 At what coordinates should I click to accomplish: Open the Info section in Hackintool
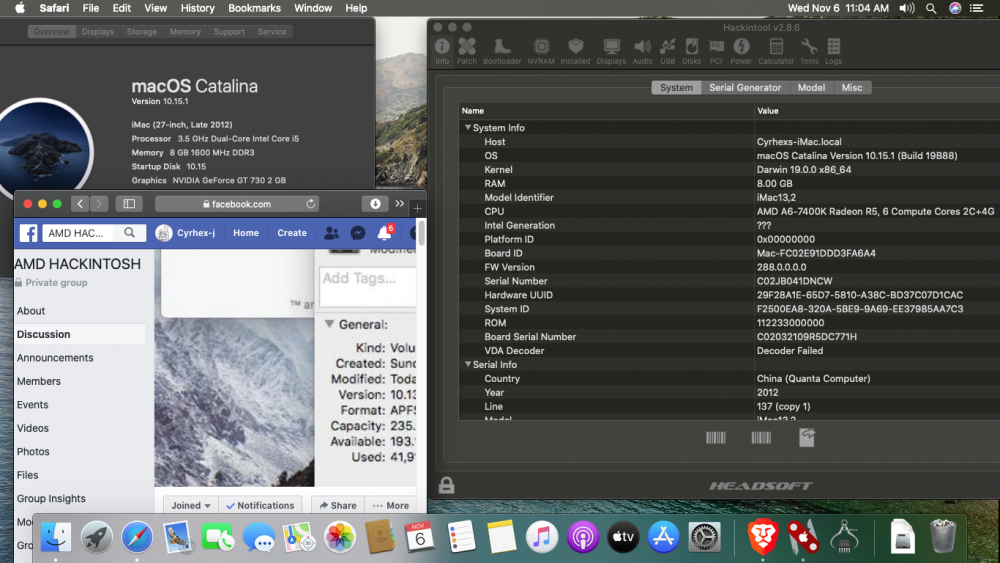point(442,51)
